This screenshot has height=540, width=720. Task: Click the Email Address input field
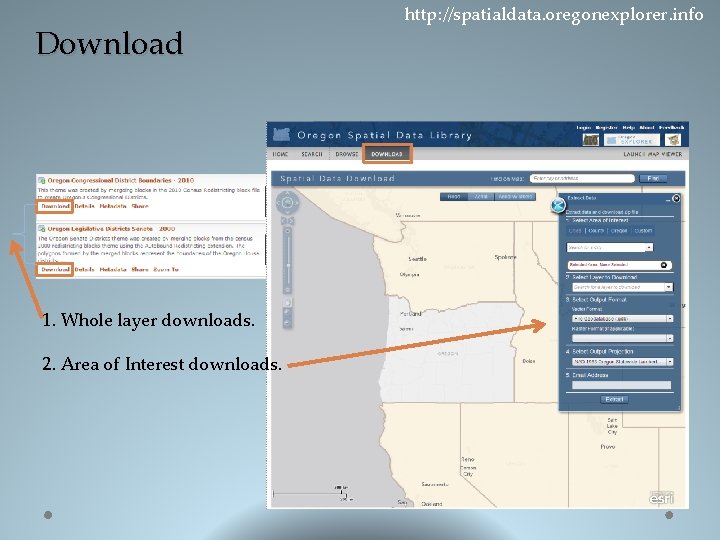pyautogui.click(x=621, y=385)
